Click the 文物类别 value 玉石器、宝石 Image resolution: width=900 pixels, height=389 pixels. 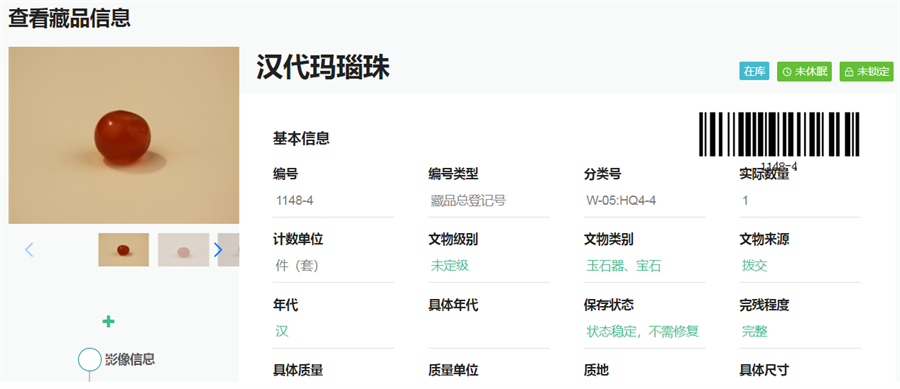coord(624,266)
